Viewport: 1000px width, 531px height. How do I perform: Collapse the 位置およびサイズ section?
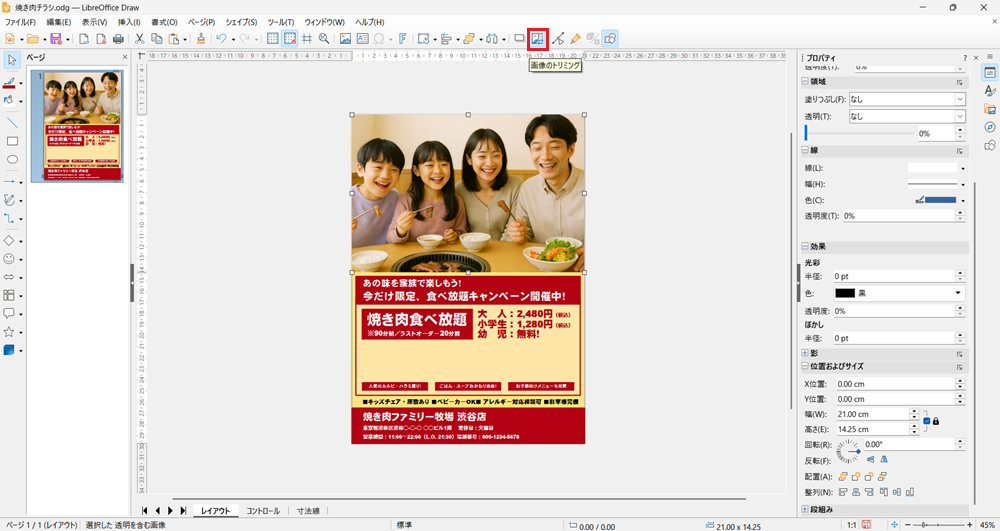[805, 367]
